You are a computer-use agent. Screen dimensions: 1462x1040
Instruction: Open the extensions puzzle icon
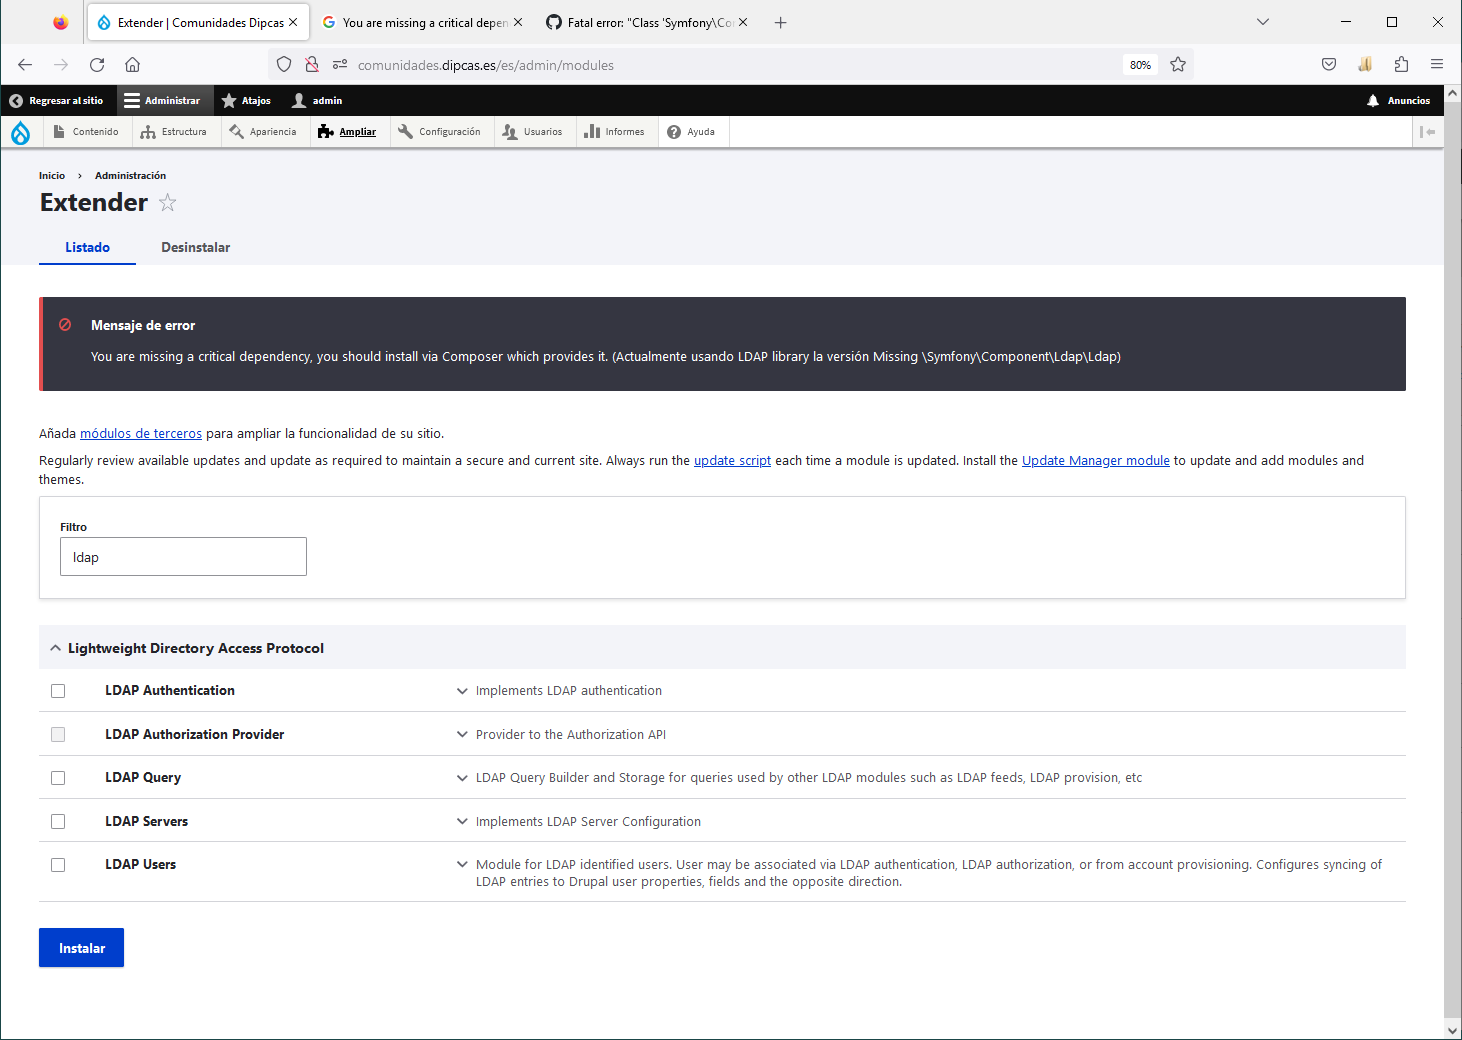pos(1401,65)
